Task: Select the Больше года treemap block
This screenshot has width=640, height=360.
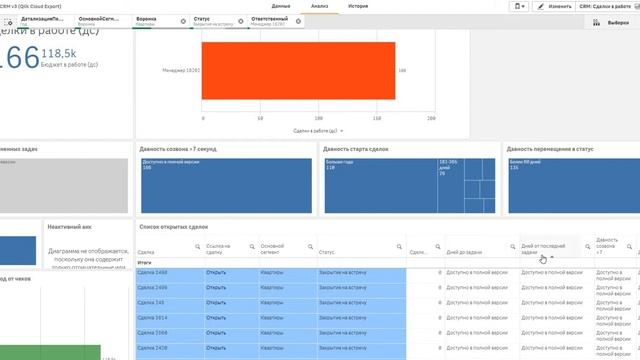Action: tap(381, 186)
